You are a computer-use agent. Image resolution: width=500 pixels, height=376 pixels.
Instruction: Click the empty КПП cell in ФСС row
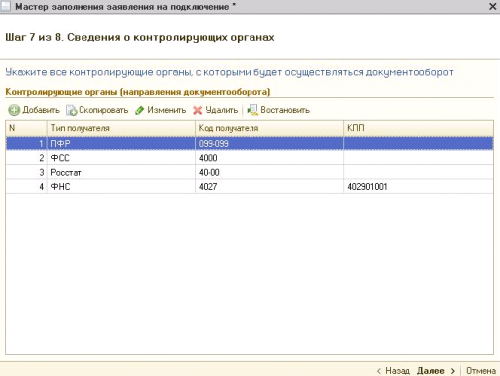pyautogui.click(x=419, y=158)
